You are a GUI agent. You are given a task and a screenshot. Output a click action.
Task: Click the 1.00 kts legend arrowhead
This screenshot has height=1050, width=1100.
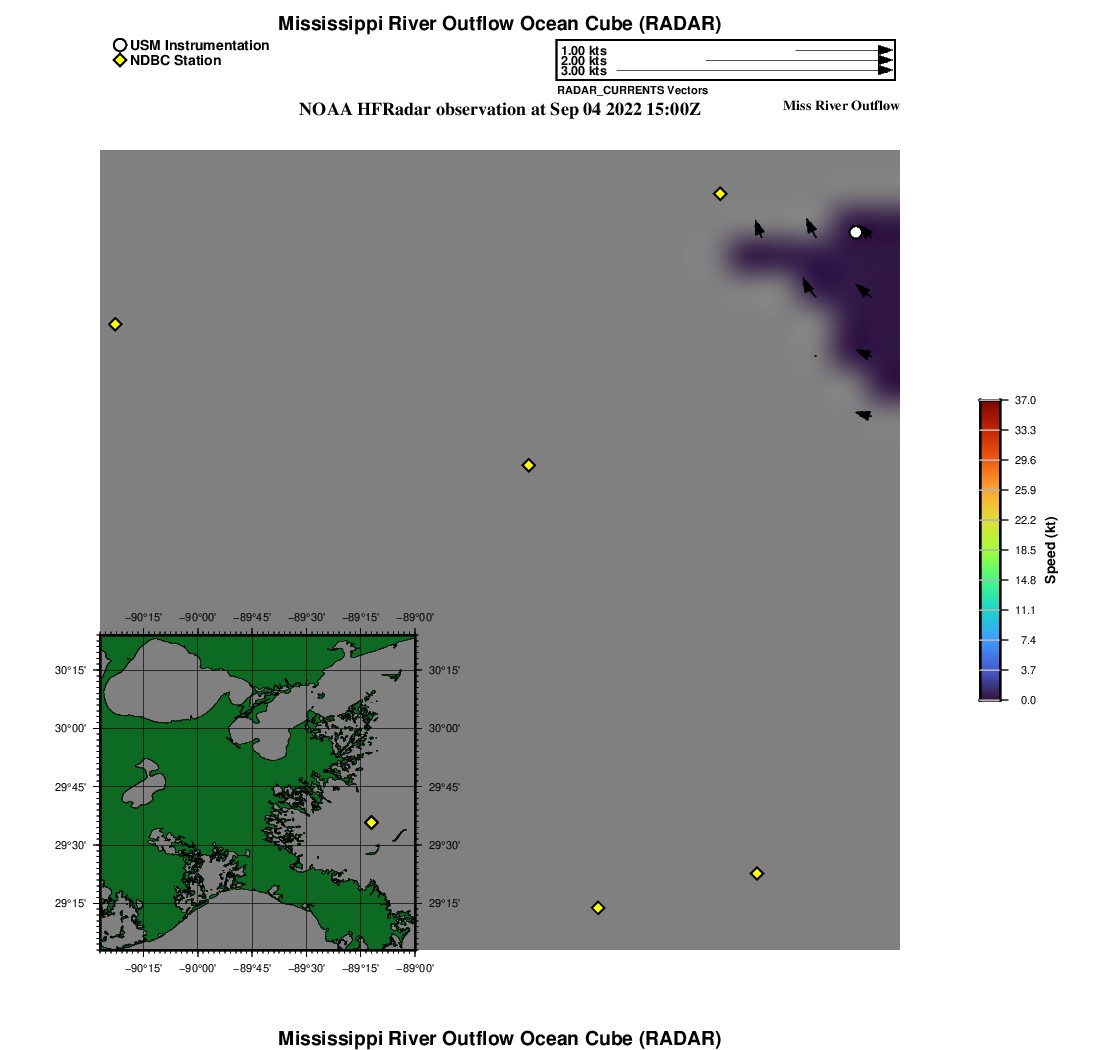(x=884, y=50)
